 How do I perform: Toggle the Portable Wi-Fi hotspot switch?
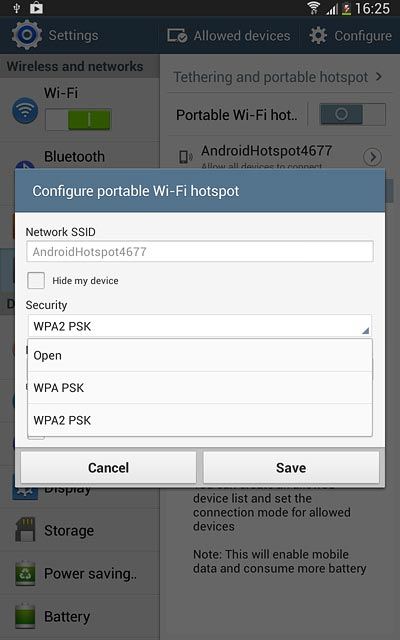coord(353,114)
